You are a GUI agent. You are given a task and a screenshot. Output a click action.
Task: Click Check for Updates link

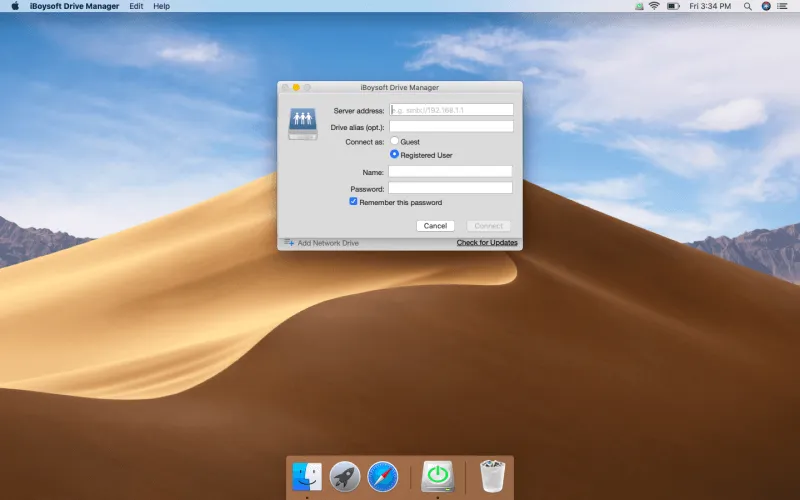click(x=487, y=242)
